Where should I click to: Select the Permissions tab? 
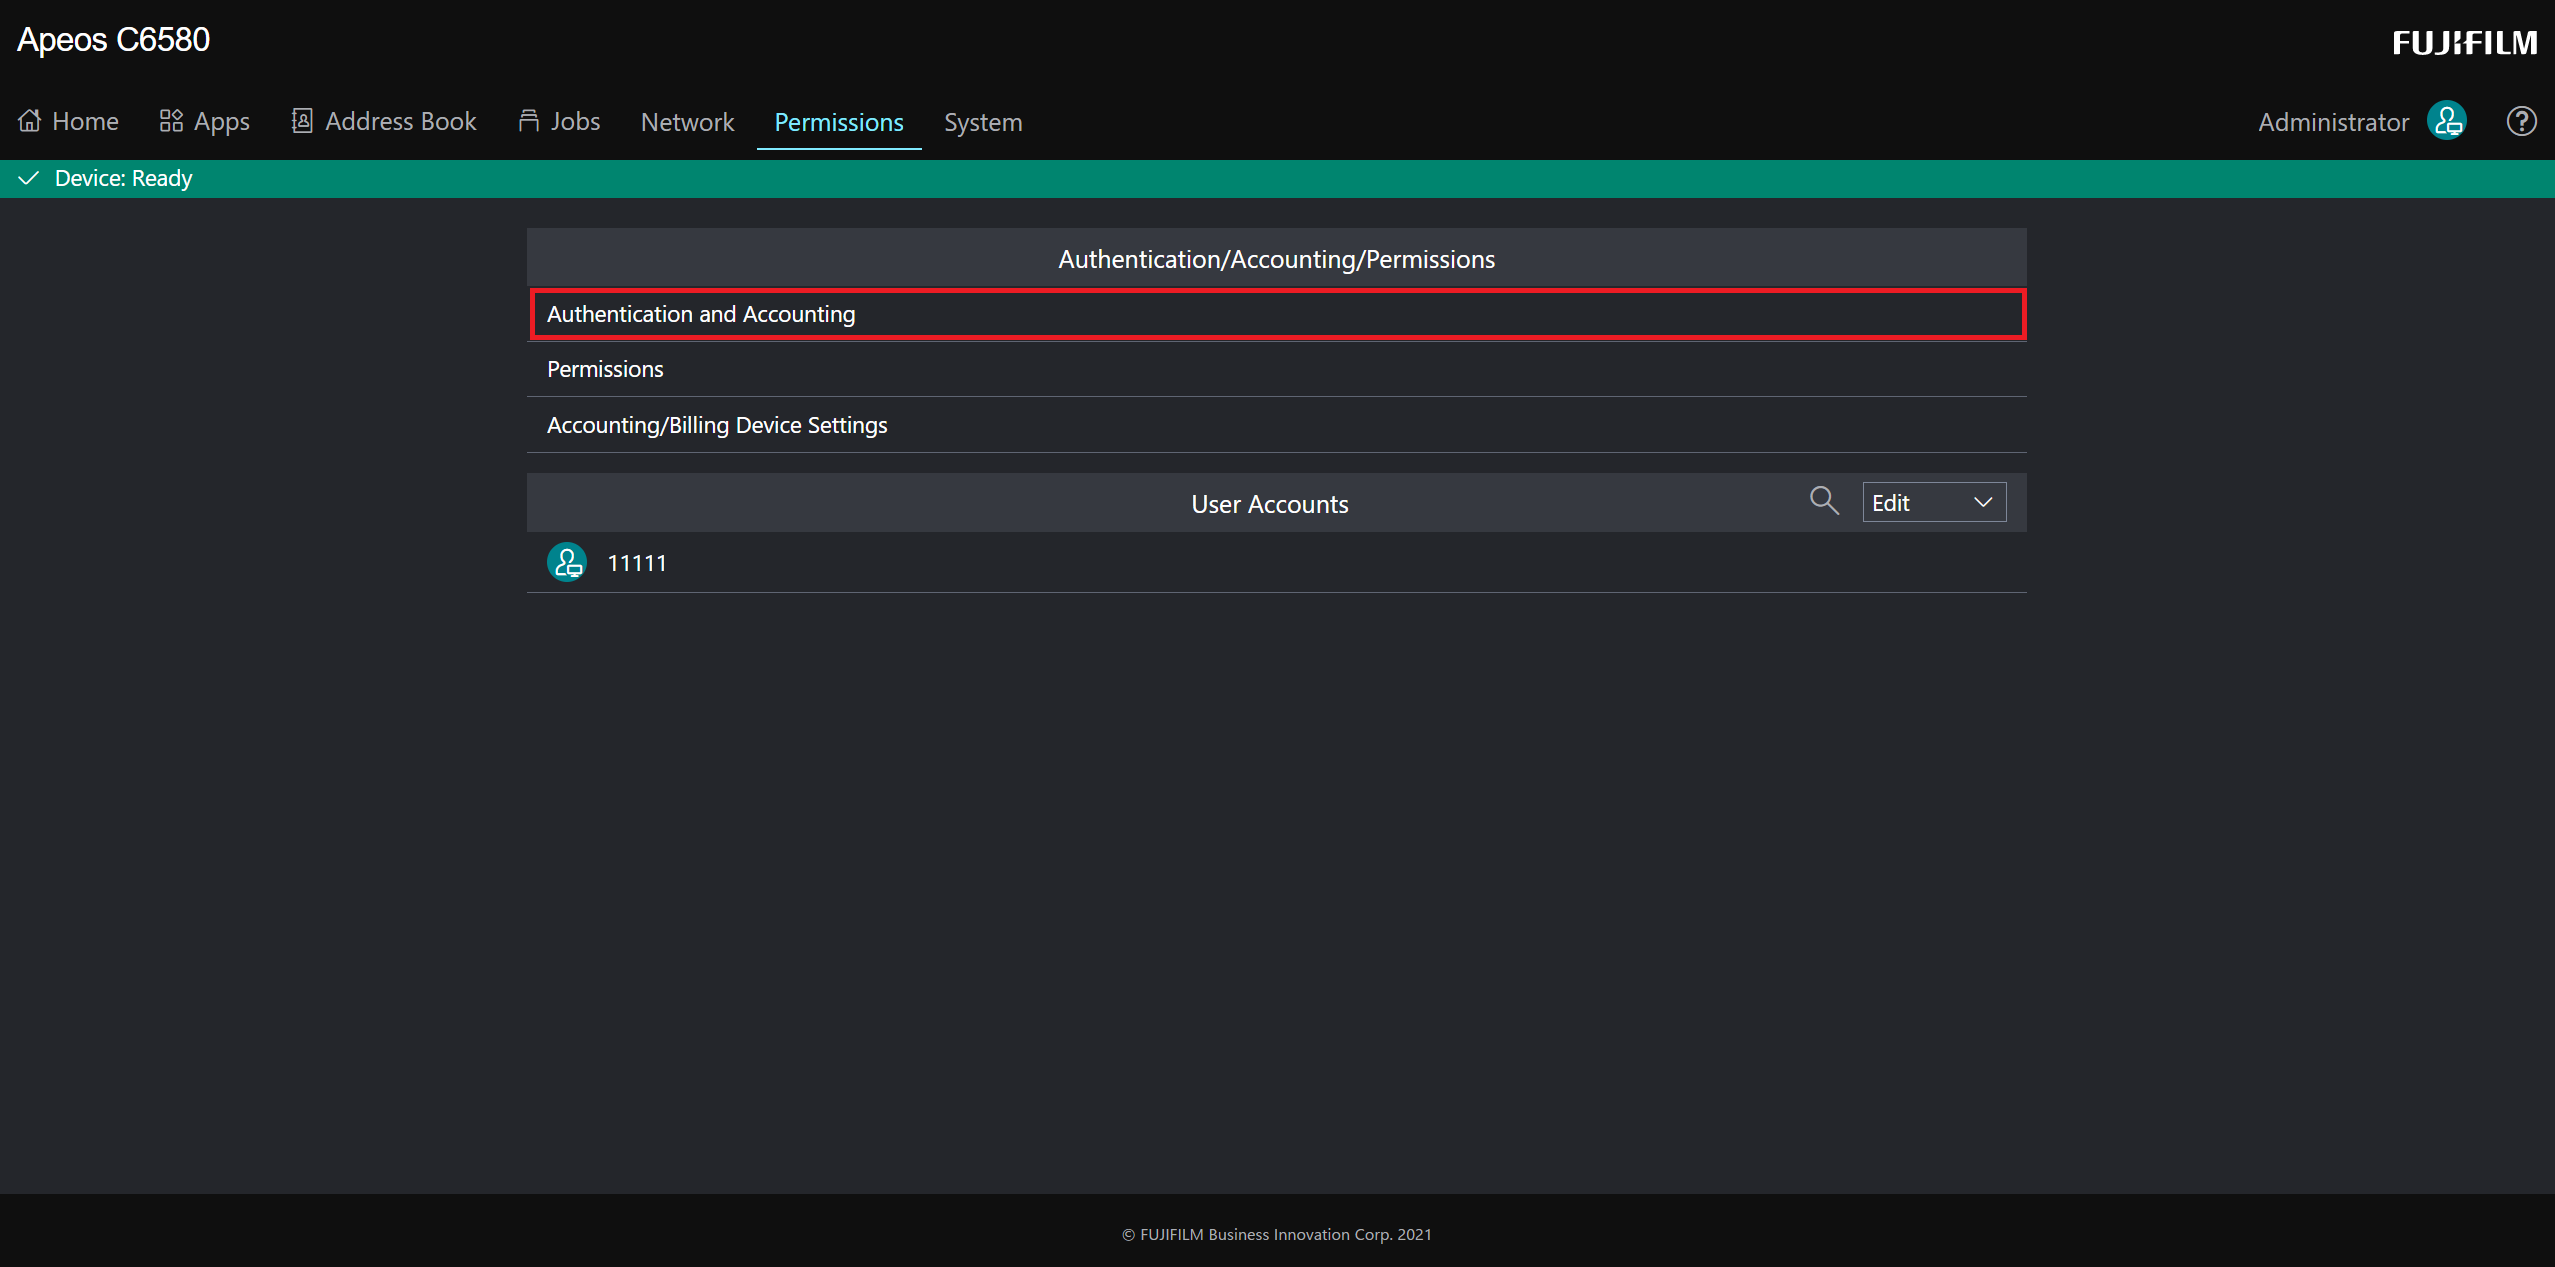pyautogui.click(x=838, y=122)
